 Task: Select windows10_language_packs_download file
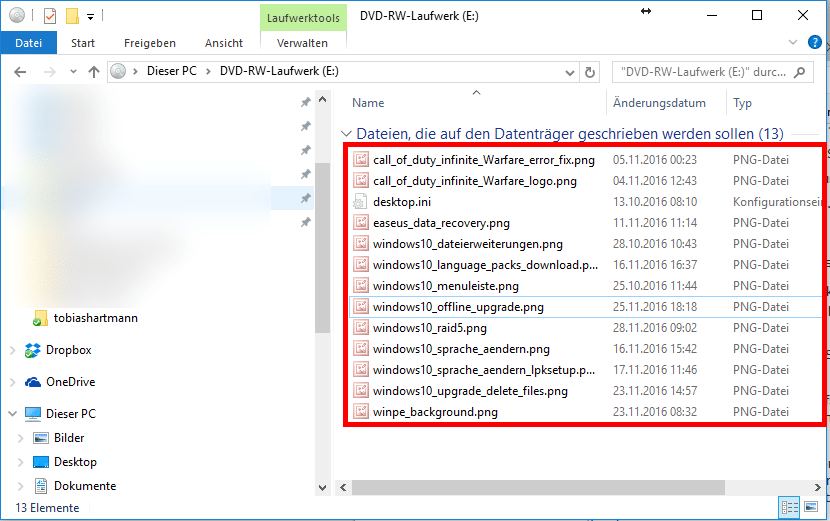point(485,265)
